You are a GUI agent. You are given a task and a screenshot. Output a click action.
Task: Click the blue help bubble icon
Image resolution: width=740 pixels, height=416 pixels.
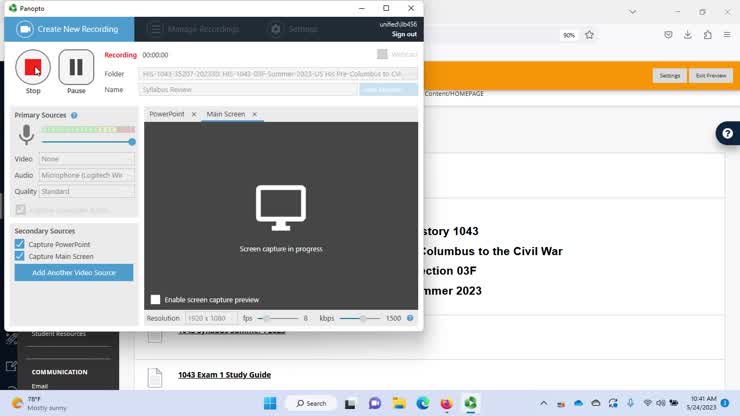[x=728, y=134]
